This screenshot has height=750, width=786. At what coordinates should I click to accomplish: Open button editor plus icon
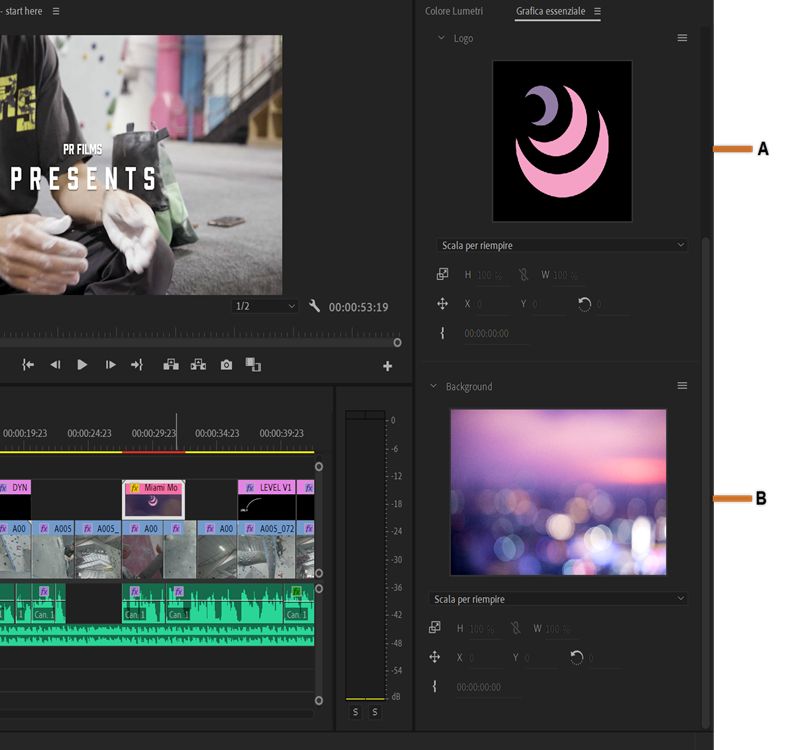387,366
